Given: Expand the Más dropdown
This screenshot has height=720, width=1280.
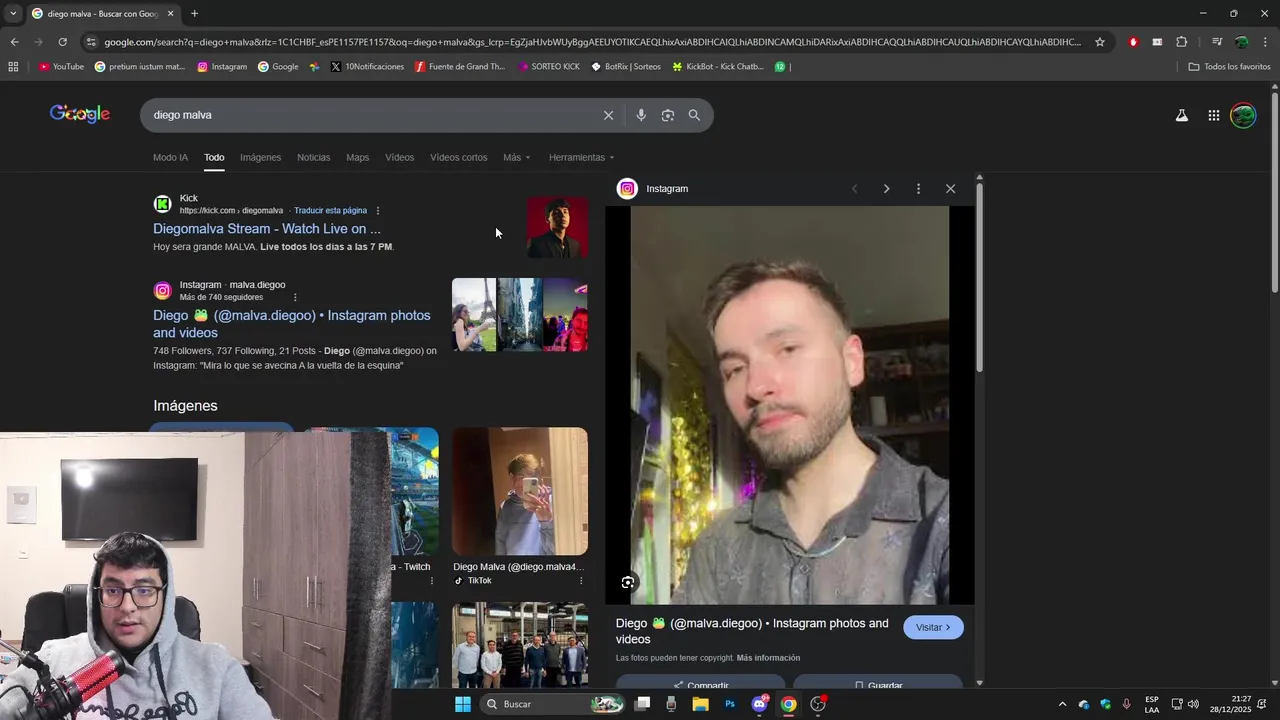Looking at the screenshot, I should [517, 157].
